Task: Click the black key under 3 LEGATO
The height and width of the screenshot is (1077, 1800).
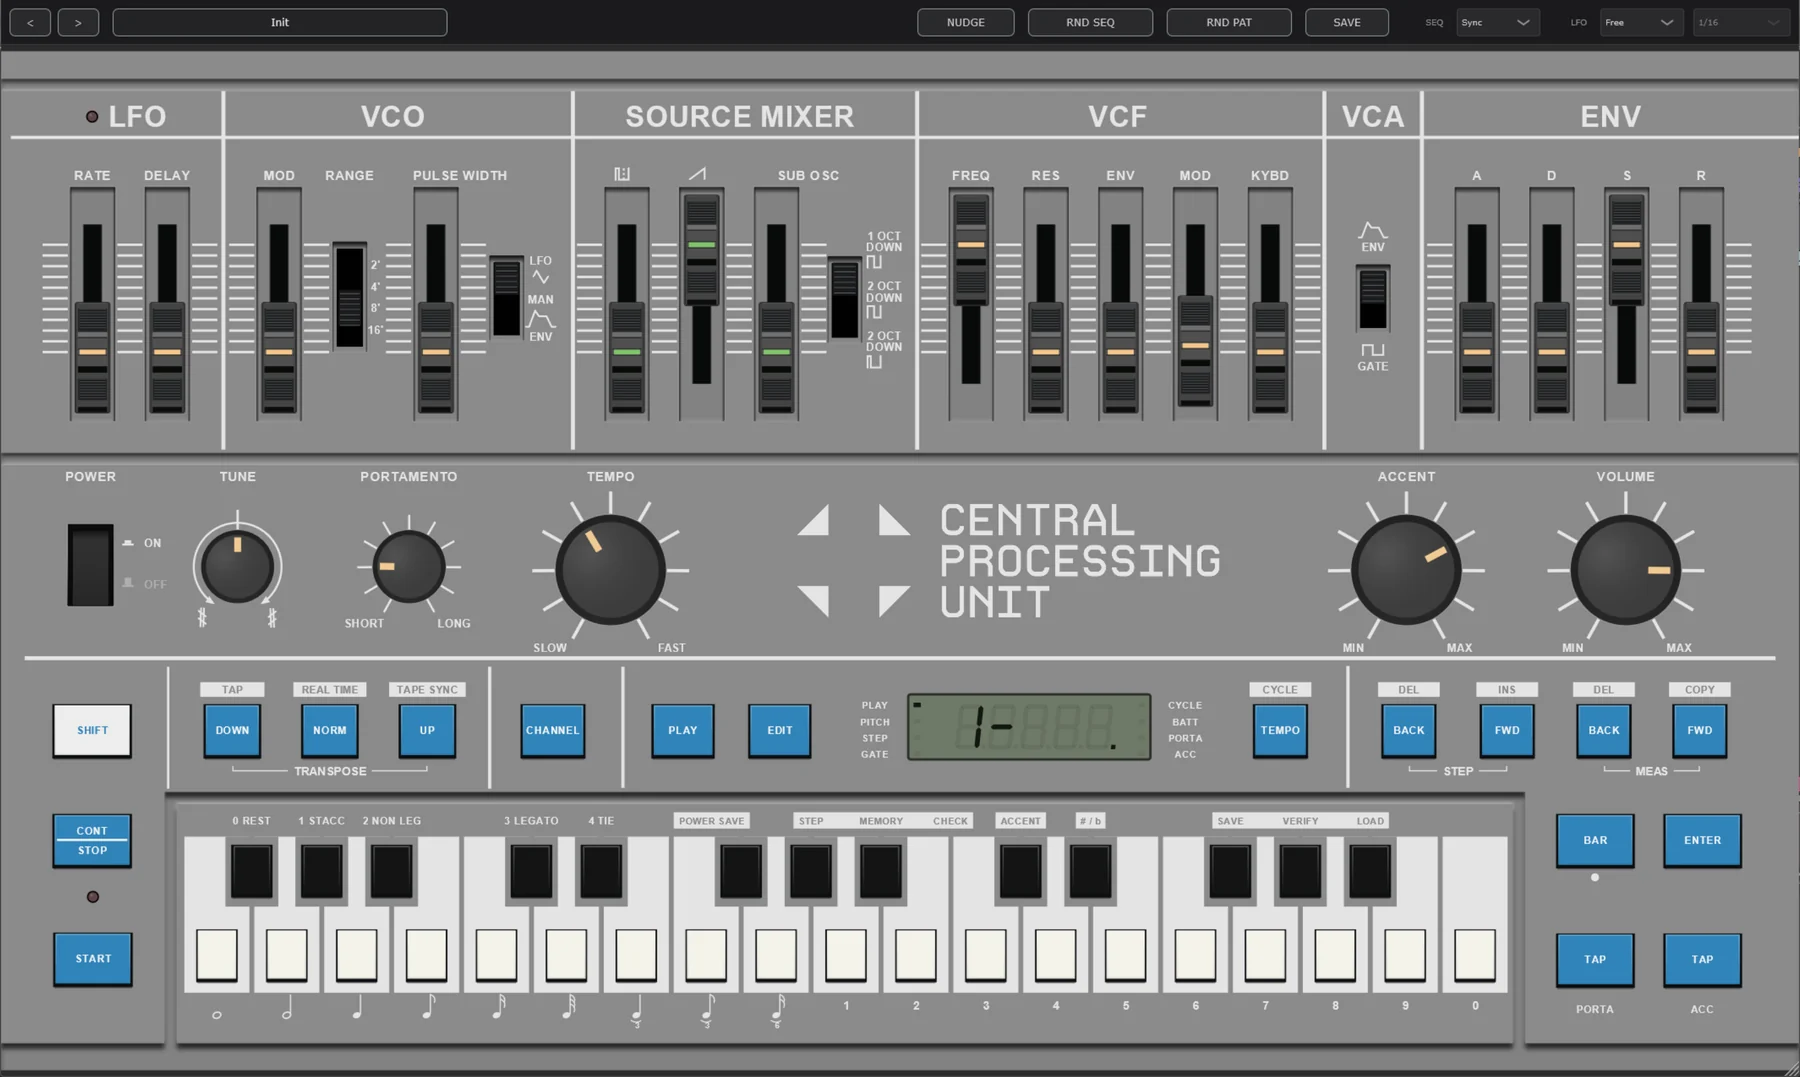Action: [x=531, y=871]
